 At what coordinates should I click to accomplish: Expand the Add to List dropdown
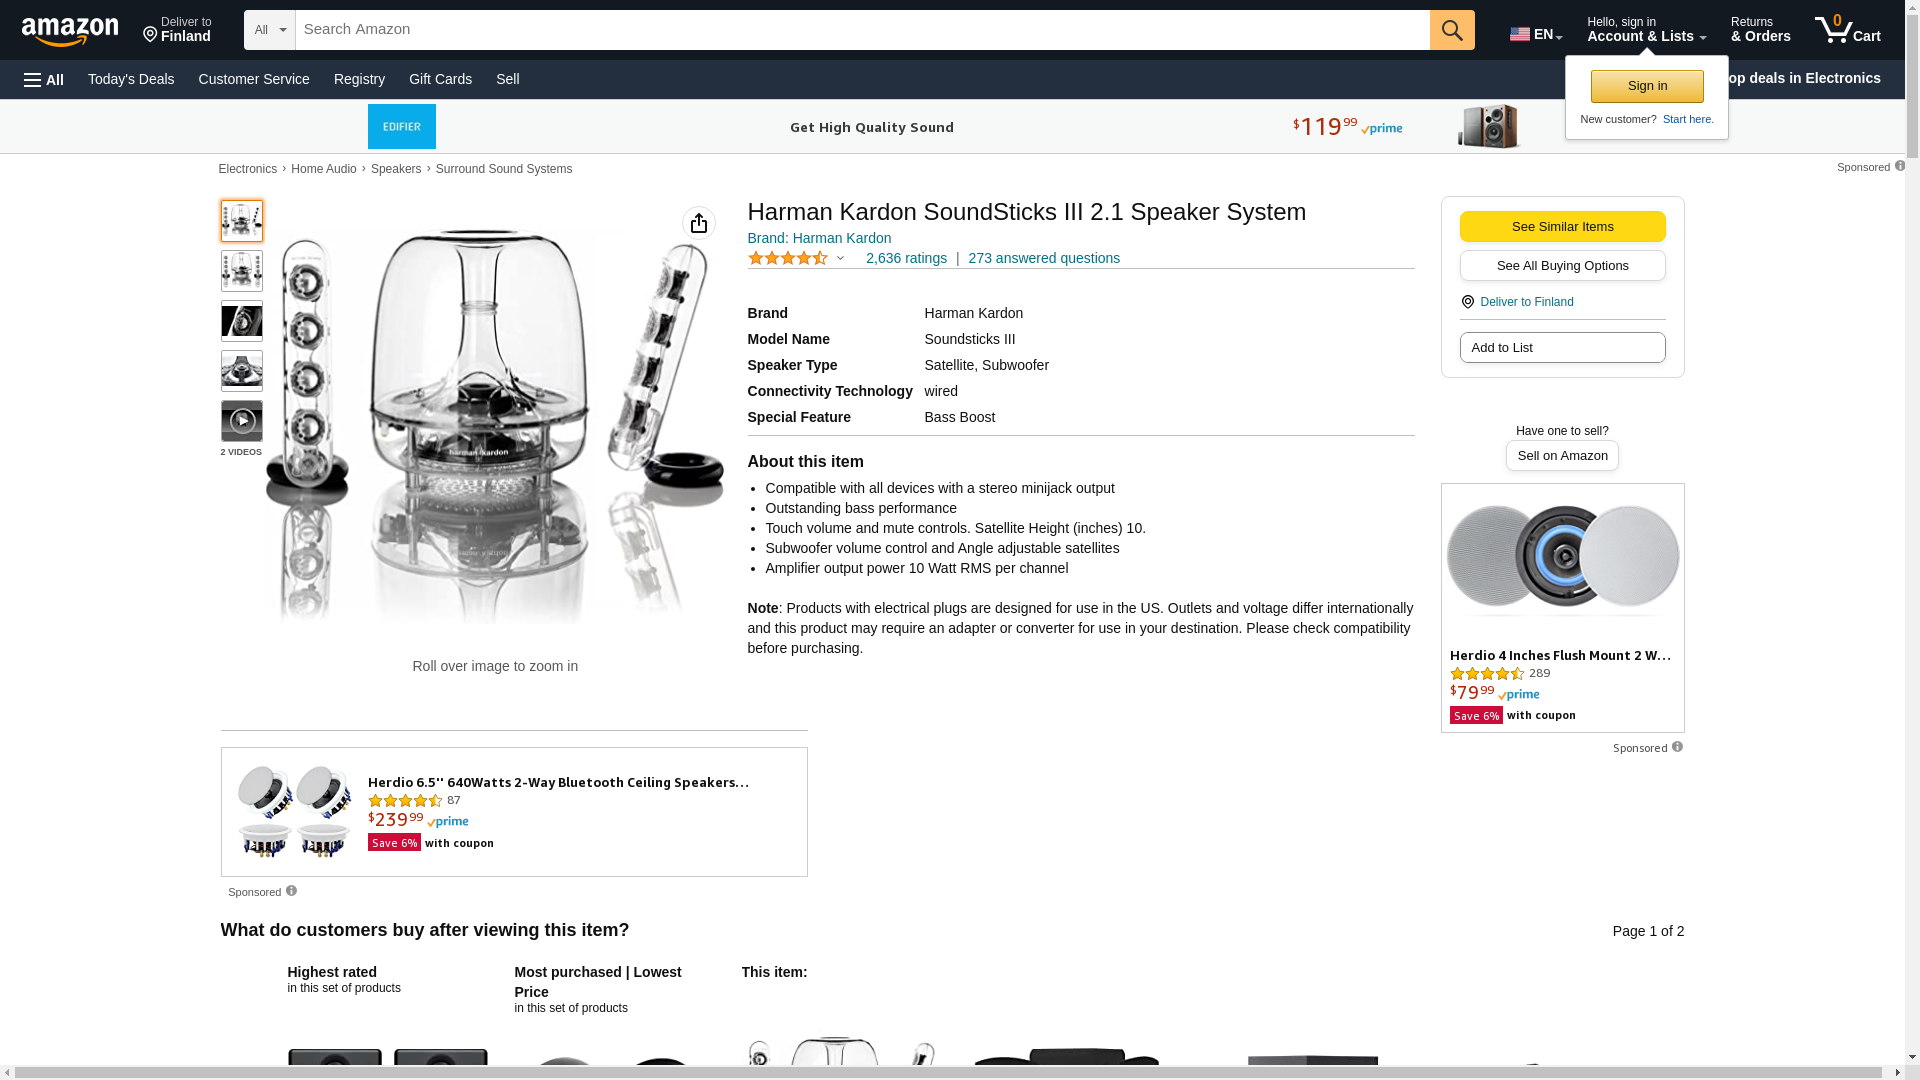pyautogui.click(x=1562, y=347)
